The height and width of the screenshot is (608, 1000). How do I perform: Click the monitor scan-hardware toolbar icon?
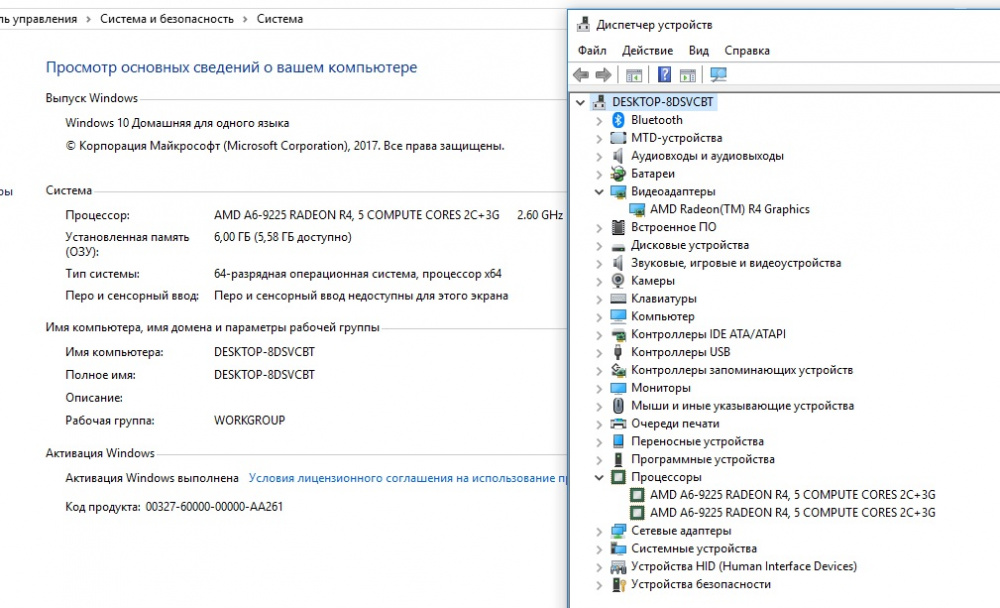pos(718,75)
